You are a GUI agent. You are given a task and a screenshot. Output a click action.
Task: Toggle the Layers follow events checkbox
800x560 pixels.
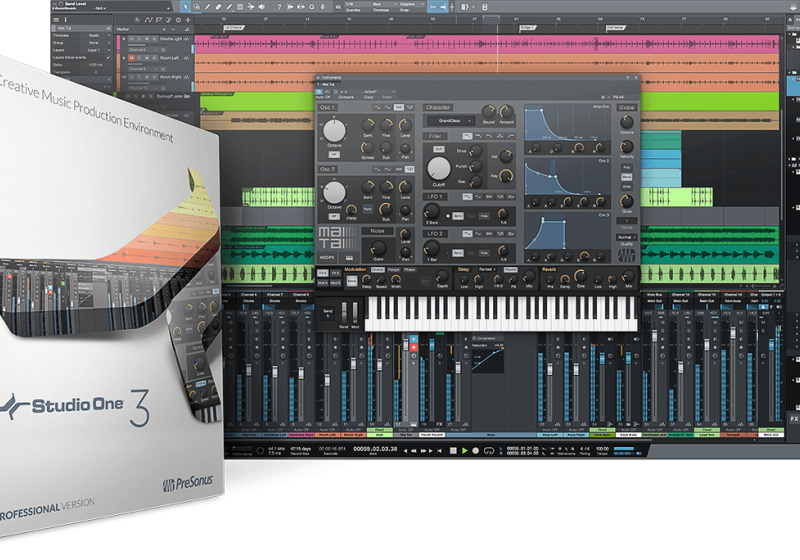pos(108,58)
